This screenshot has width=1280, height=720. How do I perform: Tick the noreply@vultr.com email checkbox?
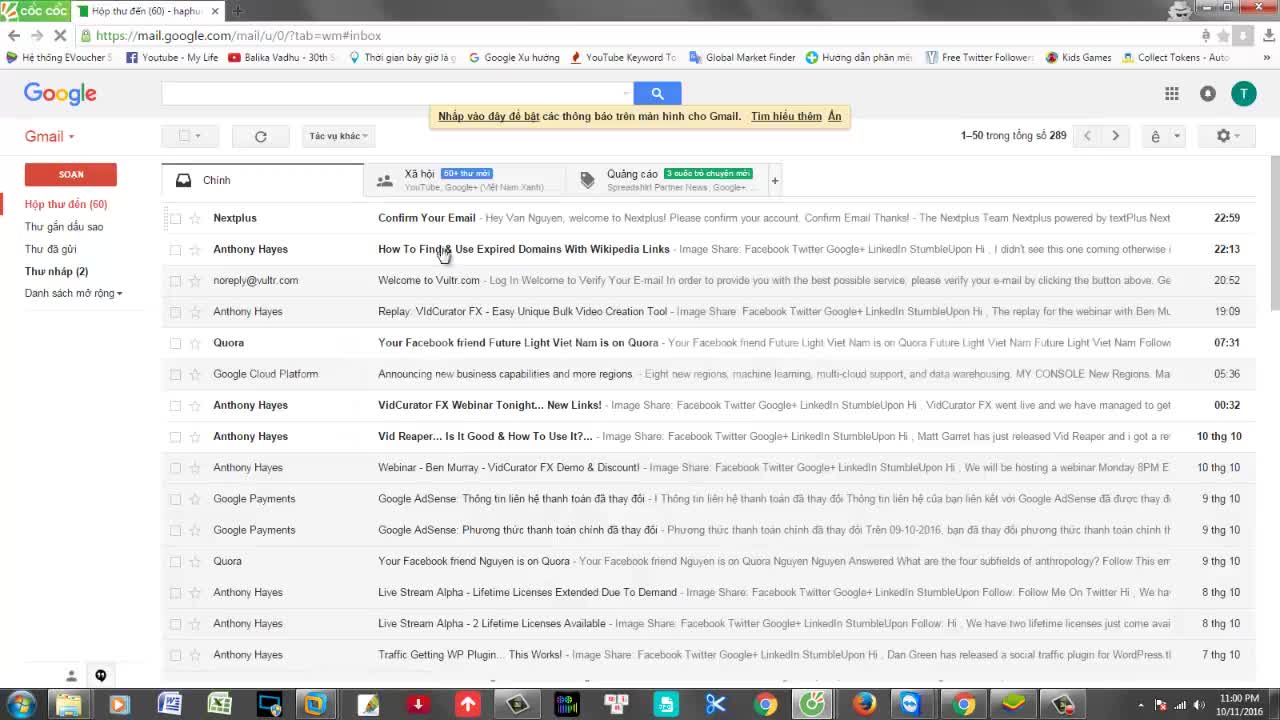tap(175, 280)
